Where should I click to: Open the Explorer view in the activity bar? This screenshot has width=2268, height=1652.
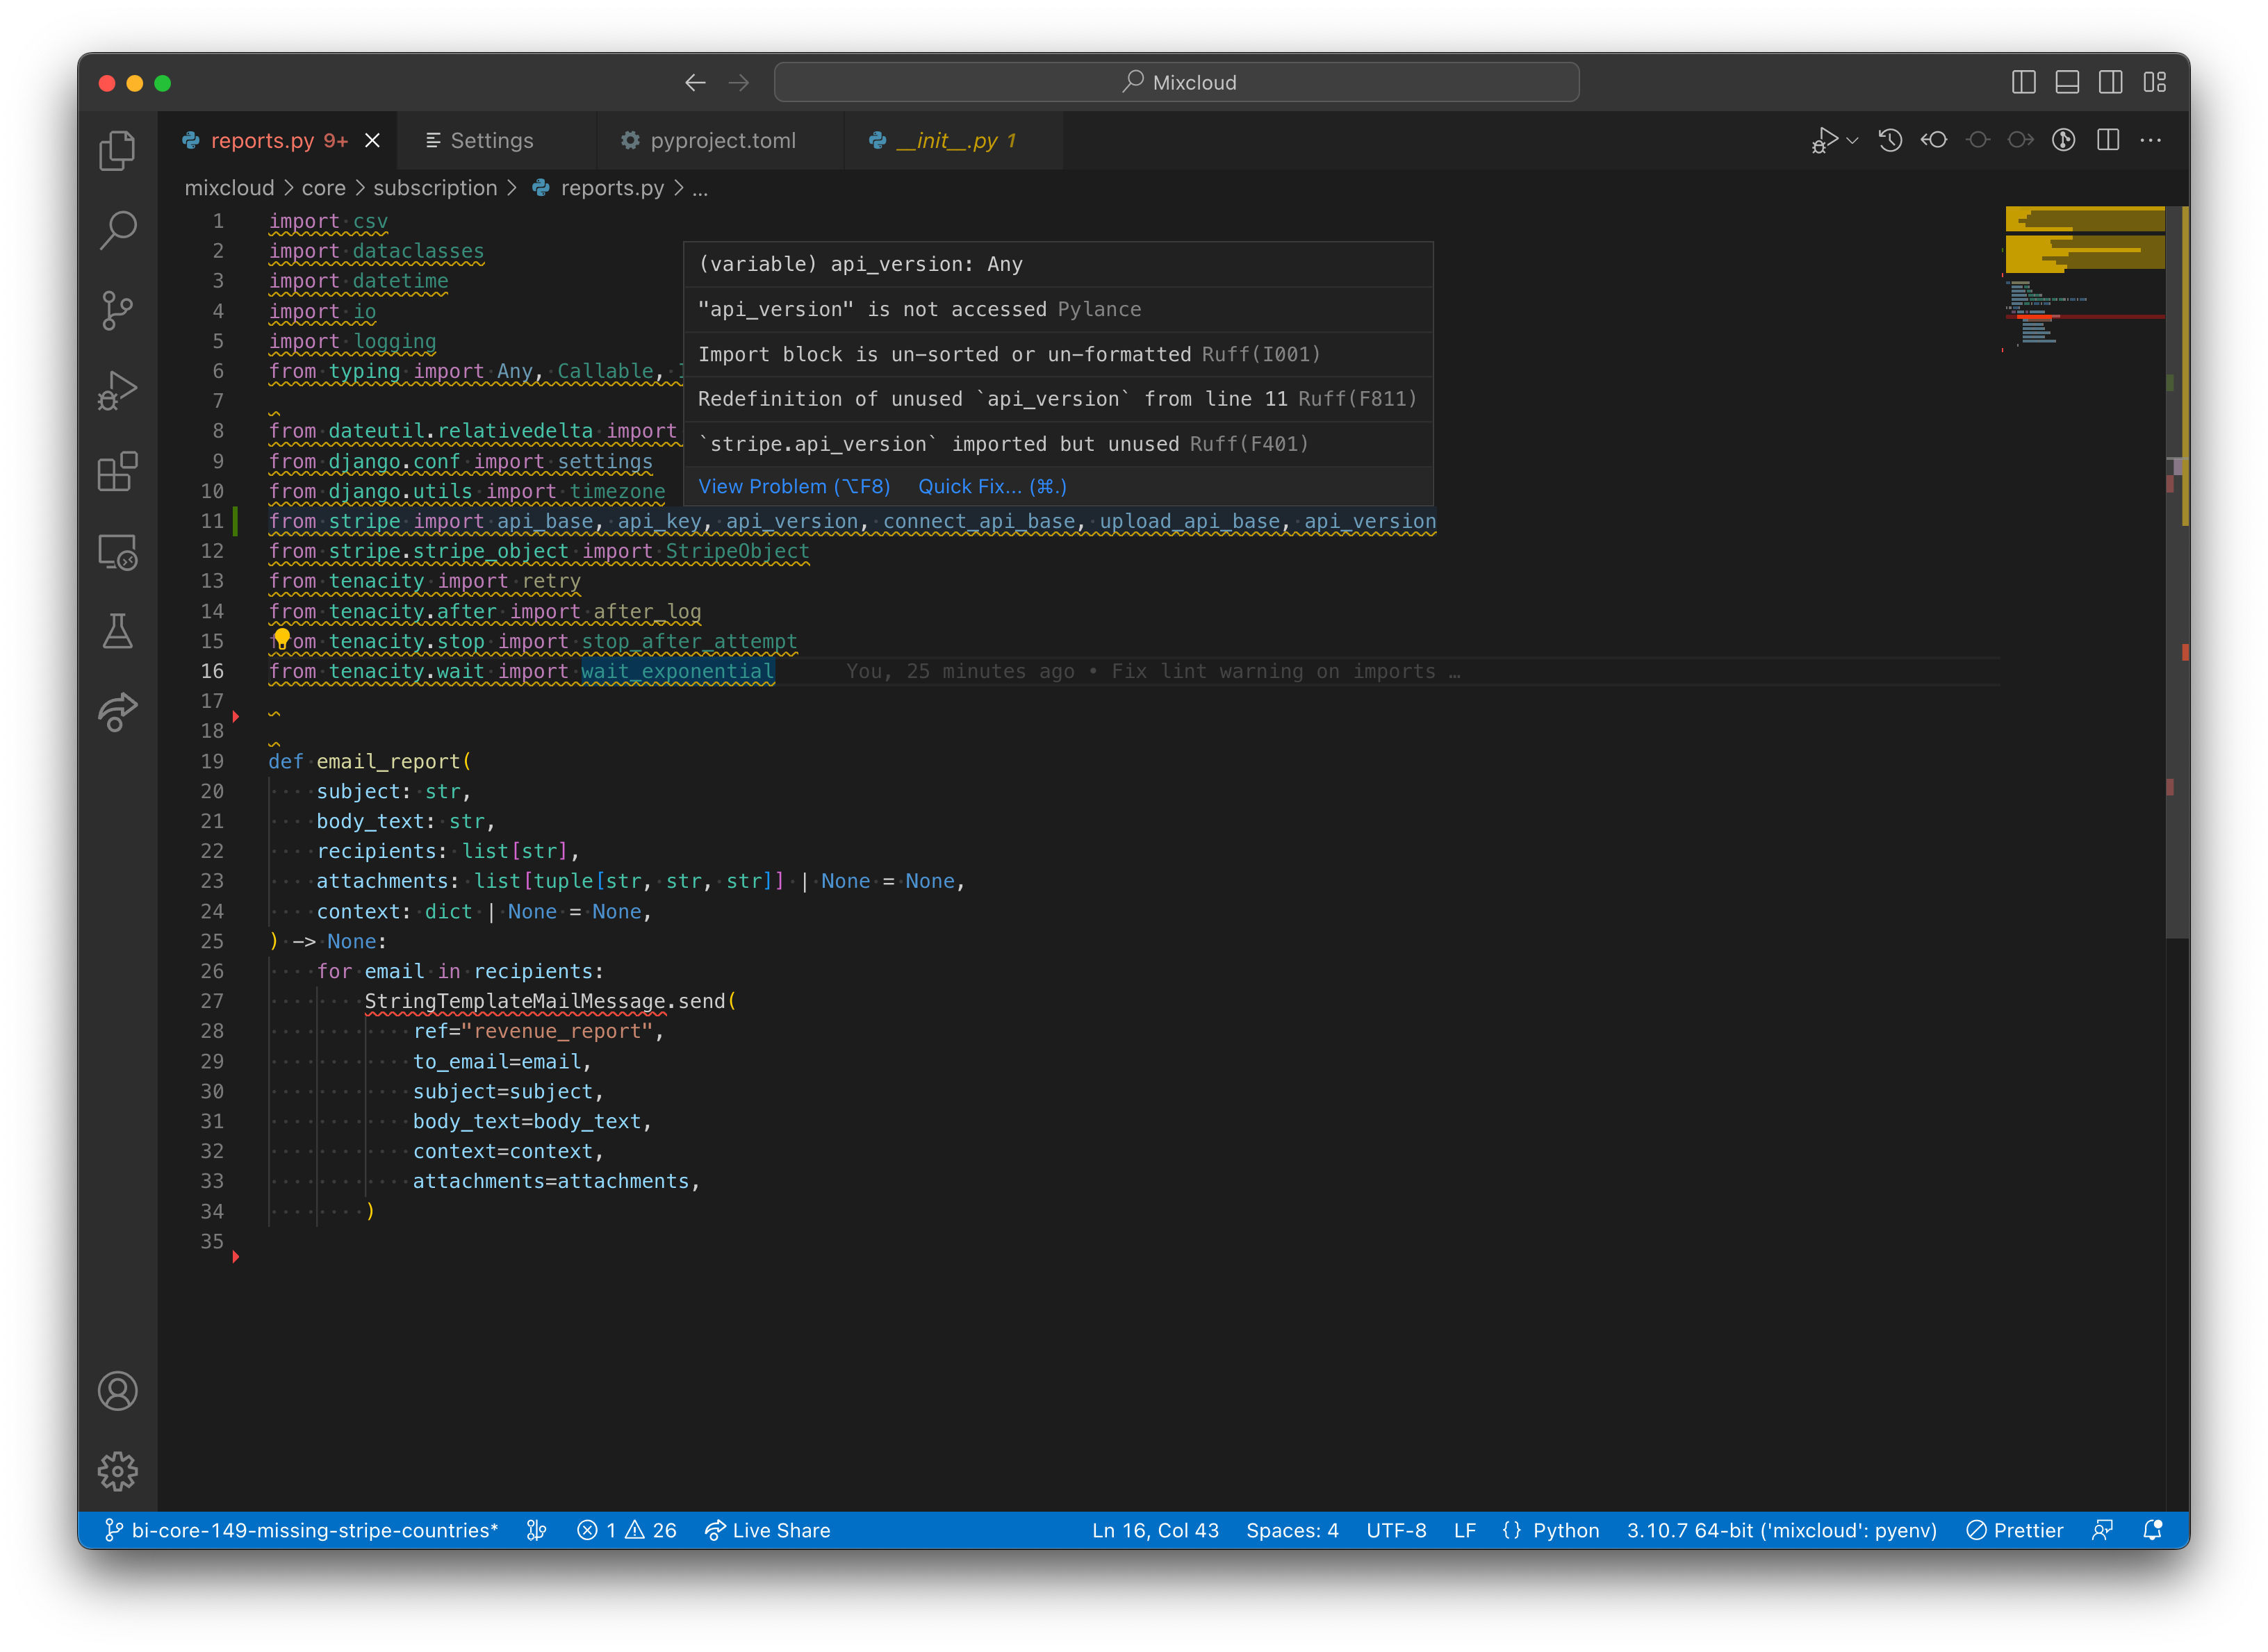click(118, 150)
